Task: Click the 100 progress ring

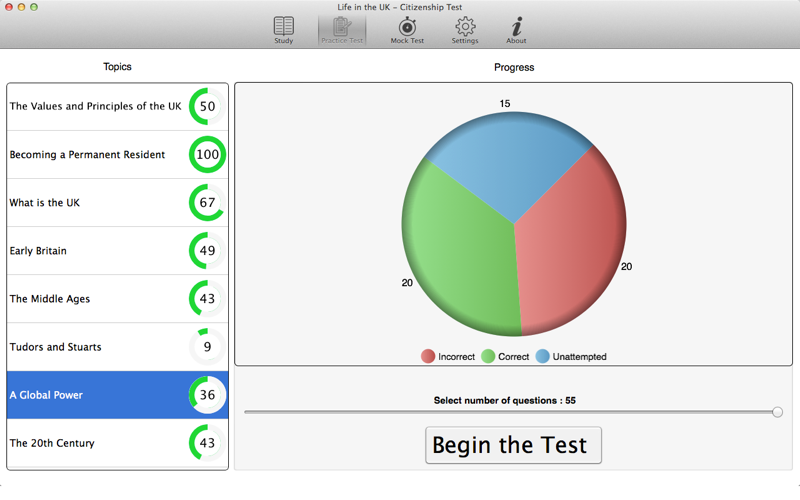Action: pyautogui.click(x=207, y=155)
